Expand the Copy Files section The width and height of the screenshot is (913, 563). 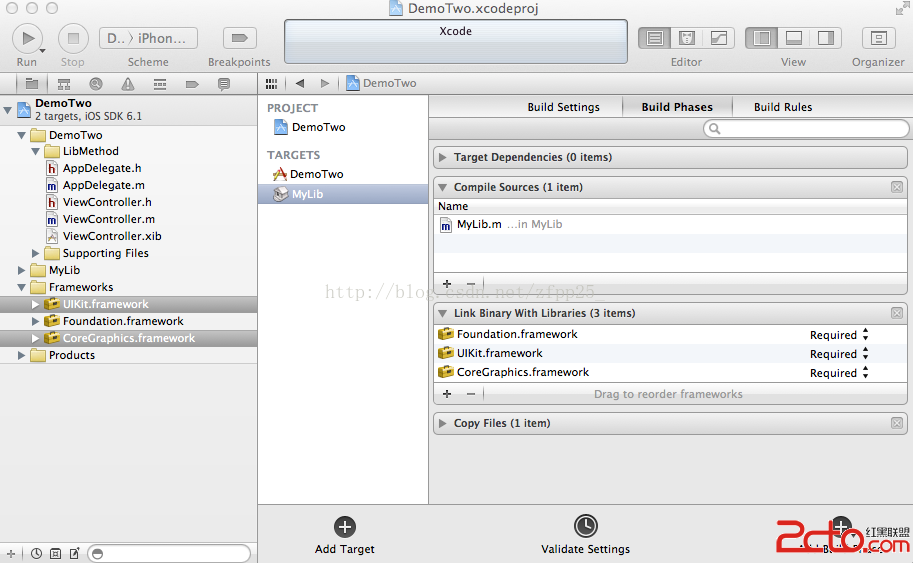point(443,423)
